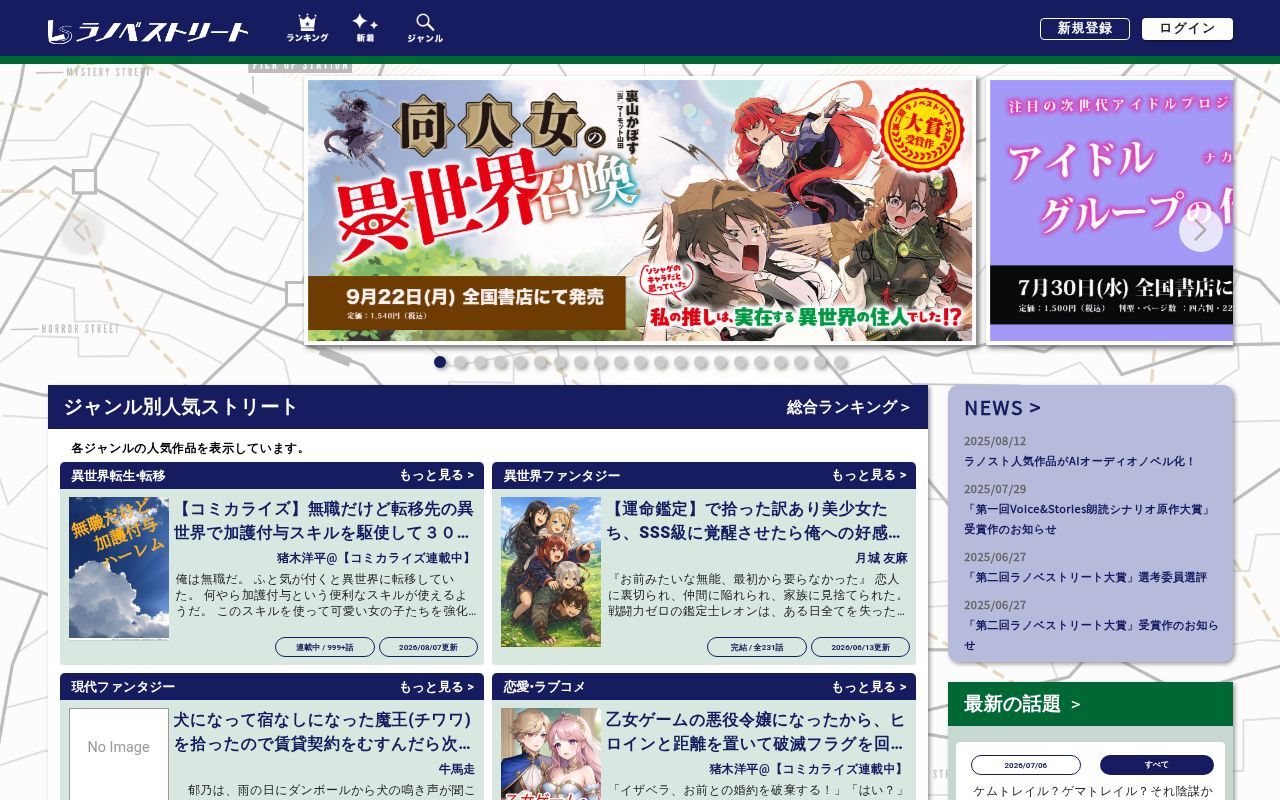Viewport: 1280px width, 800px height.
Task: Show the previous carousel banner
Action: [82, 231]
